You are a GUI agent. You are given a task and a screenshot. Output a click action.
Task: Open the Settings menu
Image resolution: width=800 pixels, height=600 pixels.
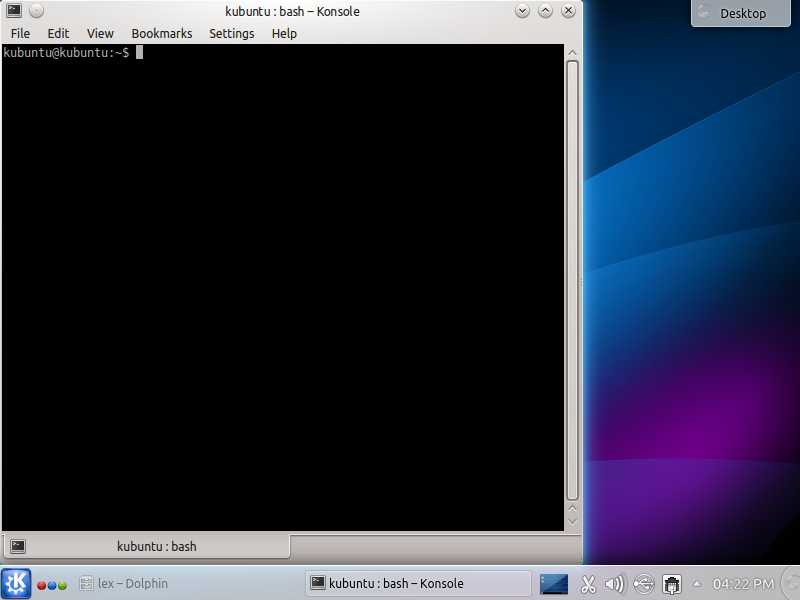tap(231, 33)
